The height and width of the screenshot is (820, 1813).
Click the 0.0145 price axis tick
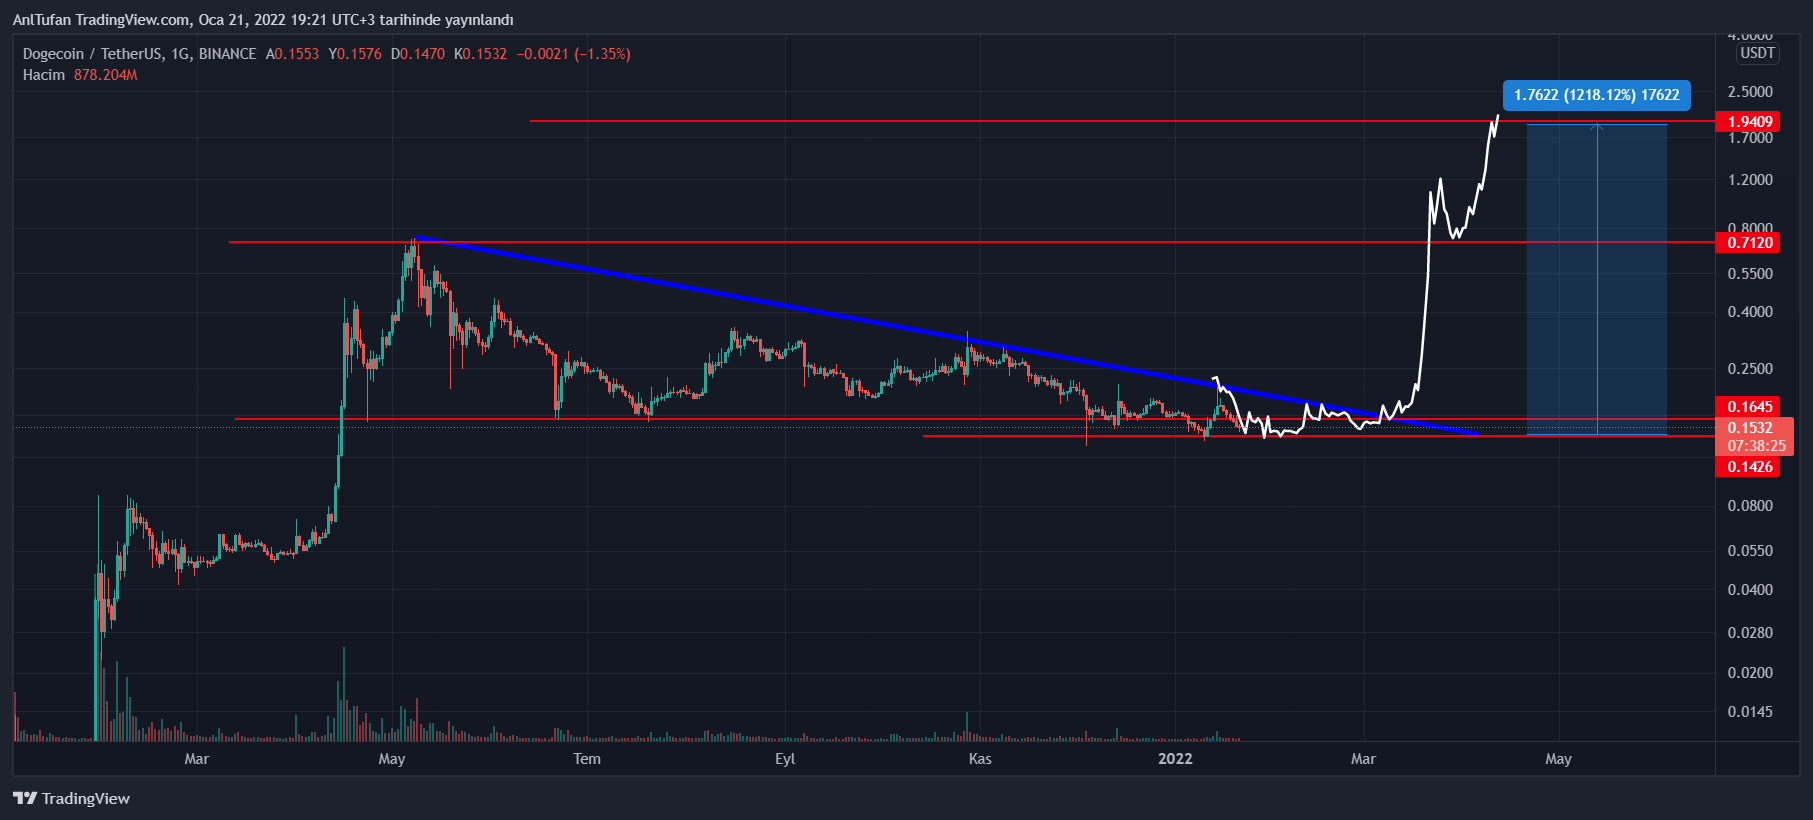[x=1749, y=712]
